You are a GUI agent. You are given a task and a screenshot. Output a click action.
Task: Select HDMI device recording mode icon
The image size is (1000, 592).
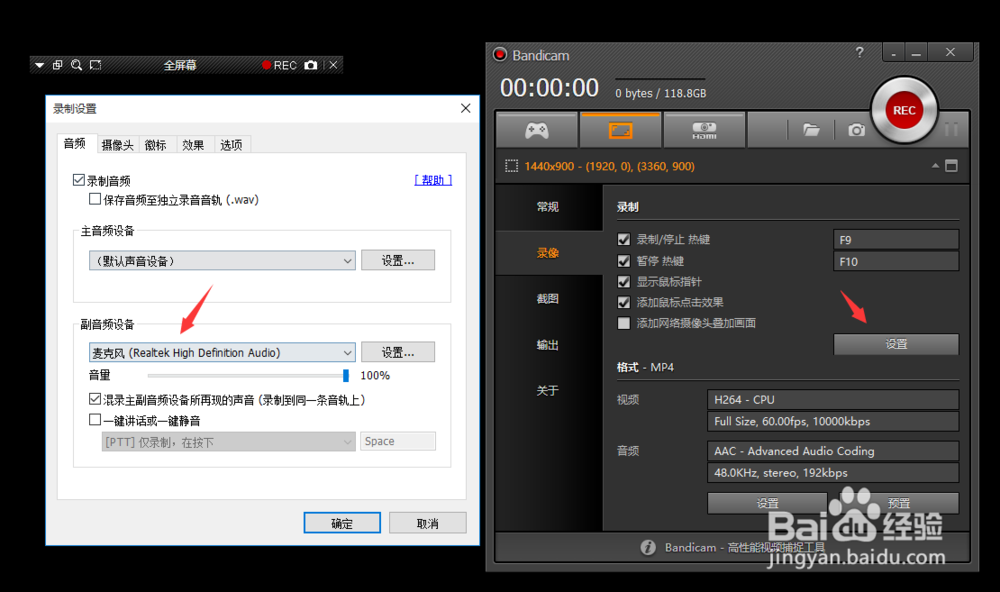[x=704, y=131]
